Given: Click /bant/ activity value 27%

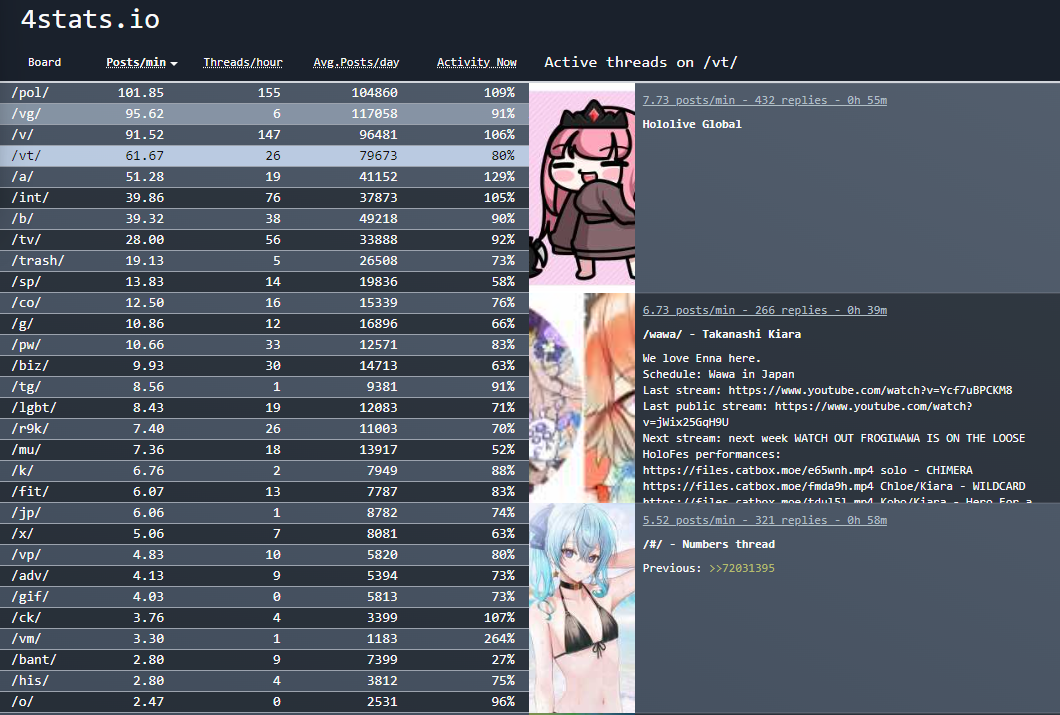Looking at the screenshot, I should pyautogui.click(x=503, y=659).
